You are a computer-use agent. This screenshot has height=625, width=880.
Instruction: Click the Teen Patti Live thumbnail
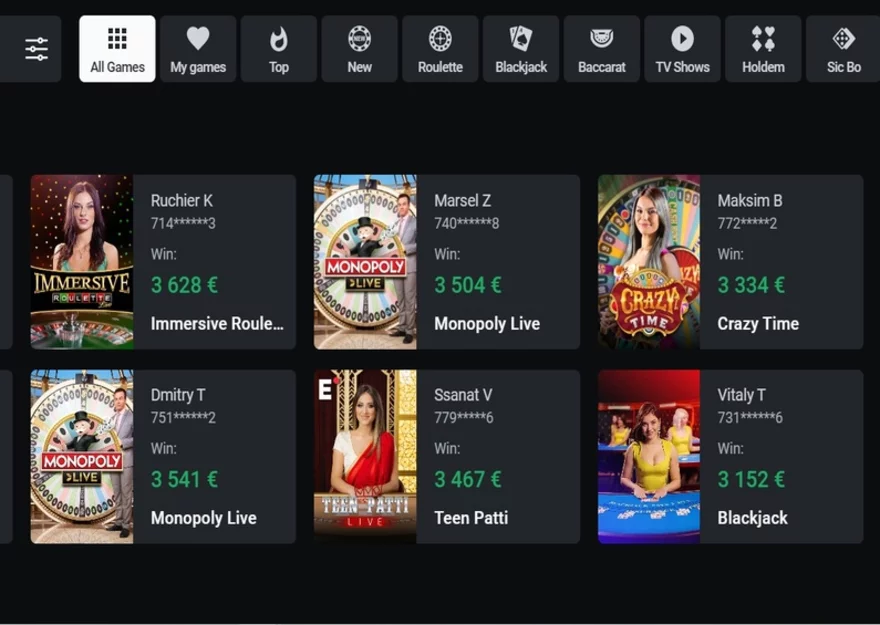coord(365,457)
